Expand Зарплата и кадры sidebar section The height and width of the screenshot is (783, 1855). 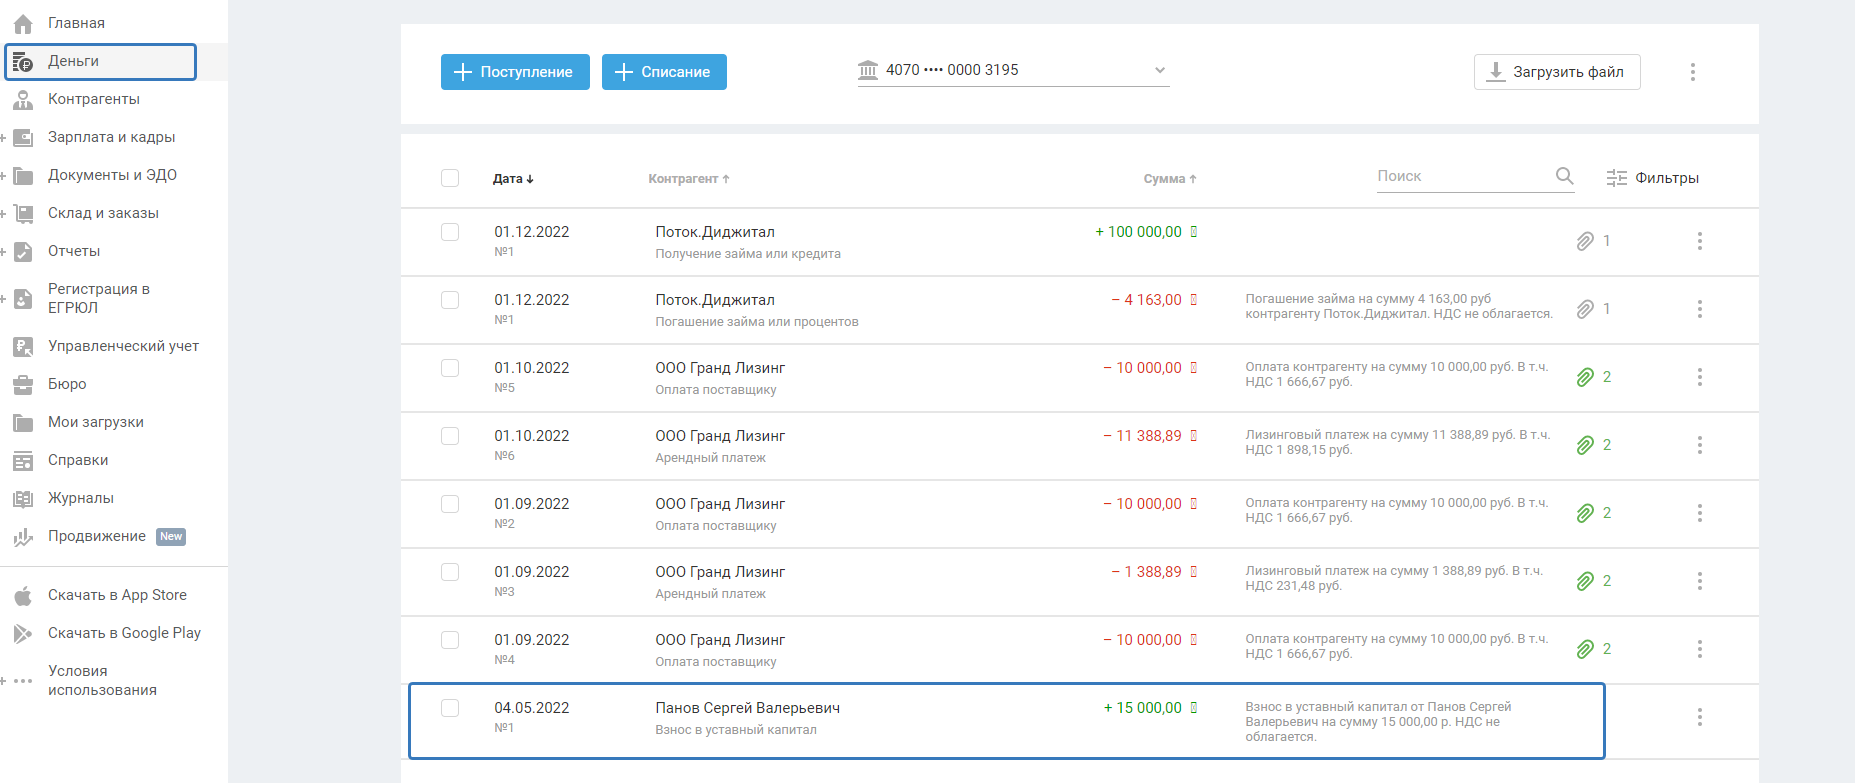click(x=4, y=138)
